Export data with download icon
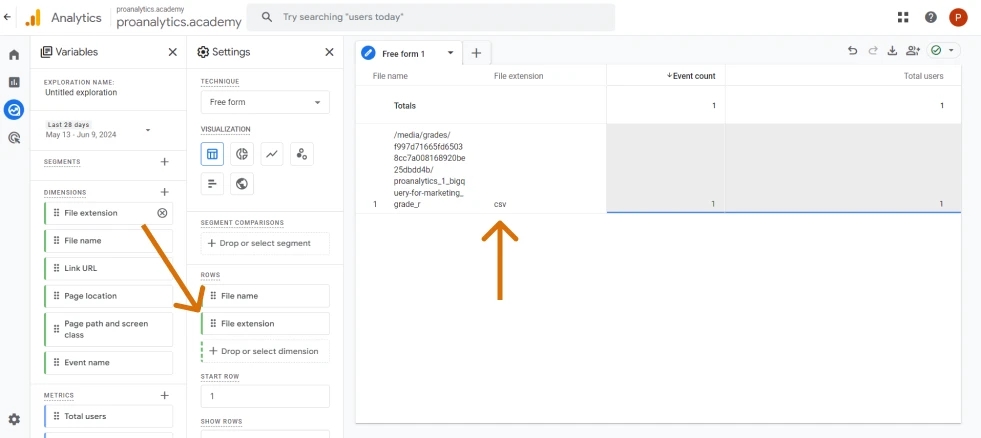981x438 pixels. (892, 51)
